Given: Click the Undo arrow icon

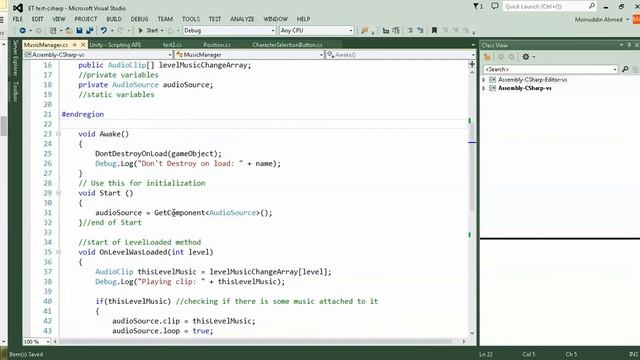Looking at the screenshot, I should coord(104,31).
